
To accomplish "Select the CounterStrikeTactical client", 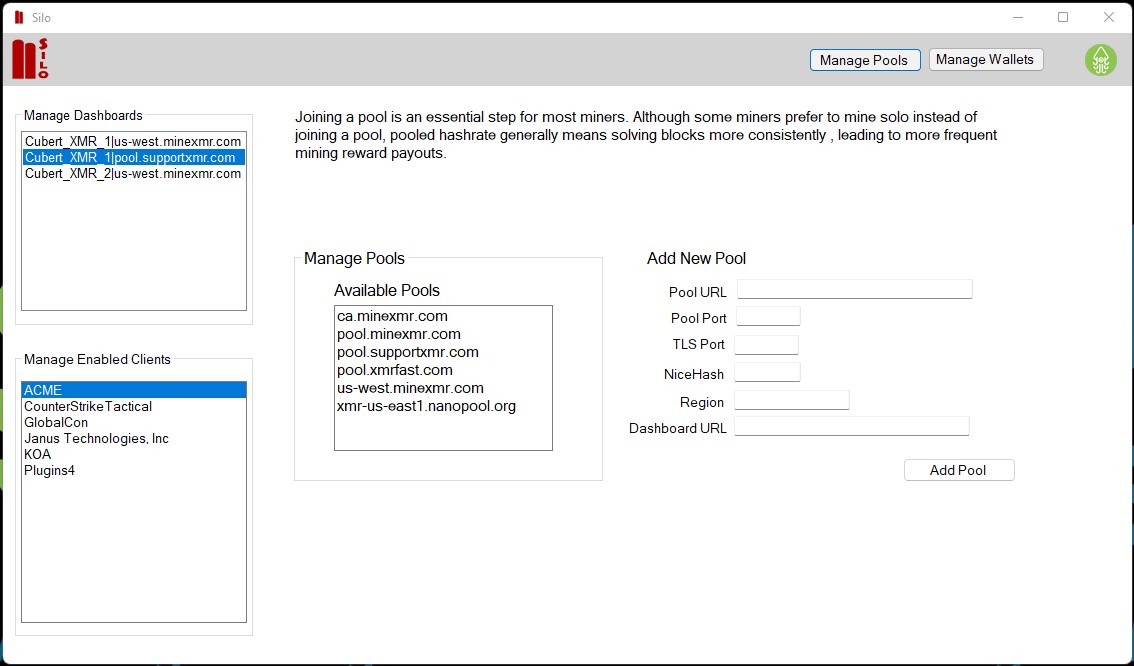I will point(88,407).
